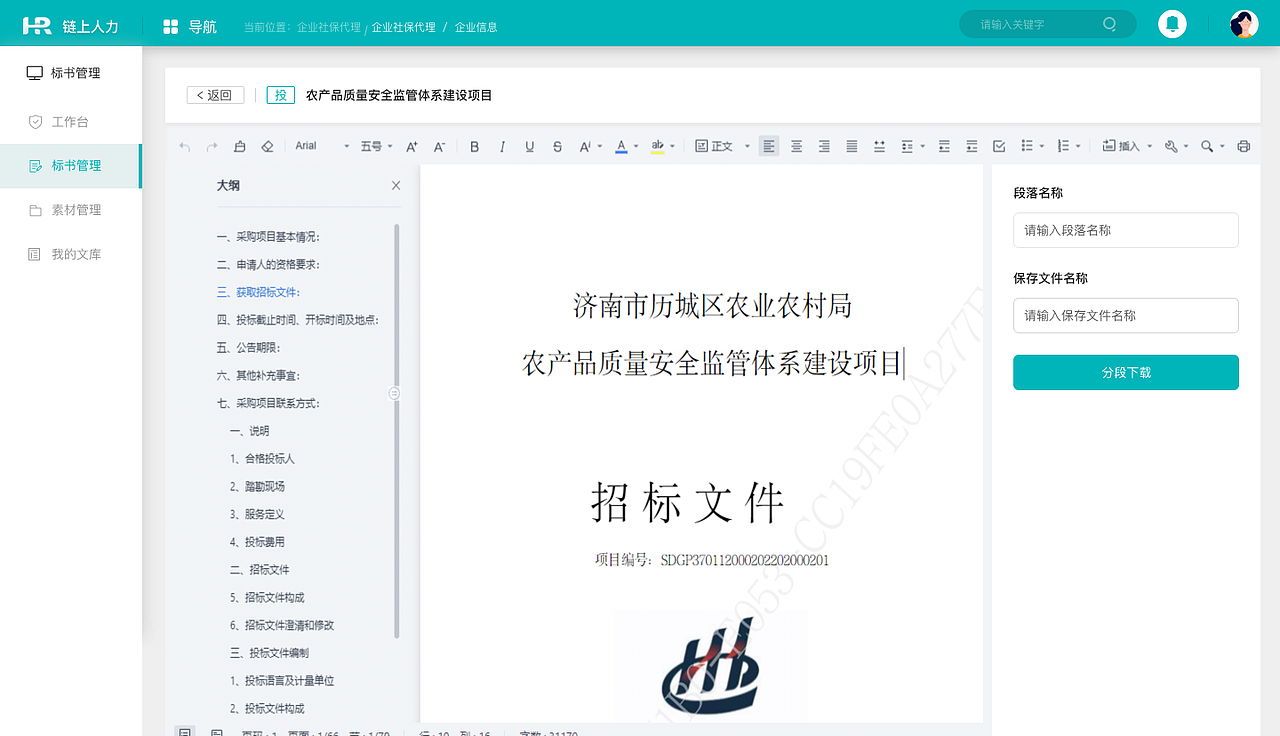Toggle underline formatting
Screen dimensions: 1280x736
[529, 146]
